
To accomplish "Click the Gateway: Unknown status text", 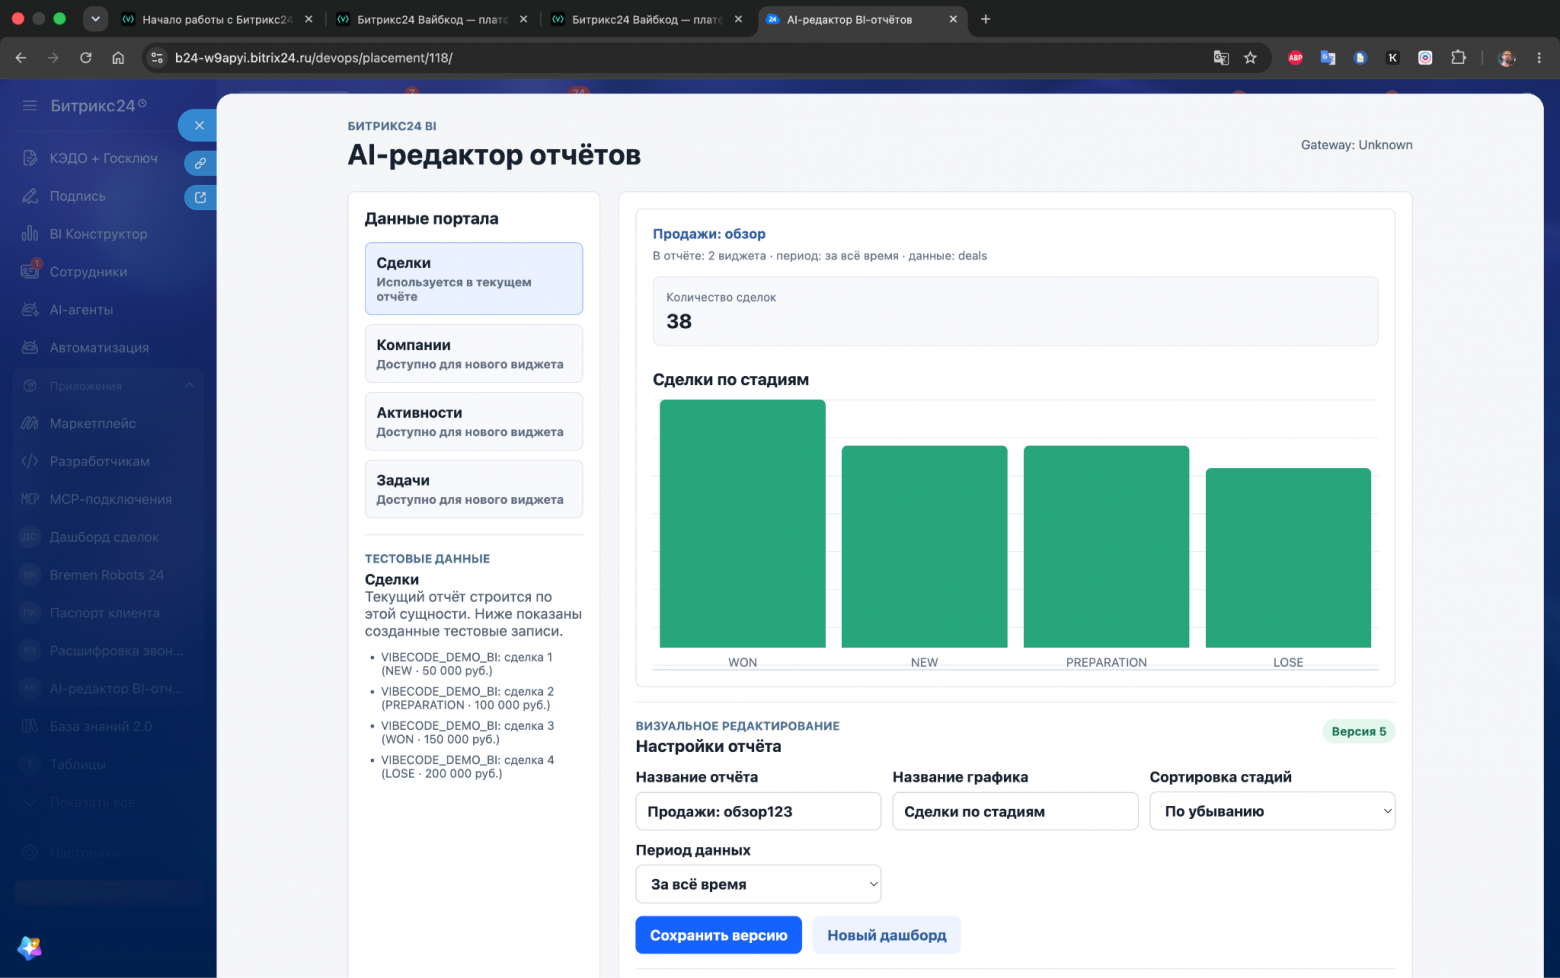I will coord(1357,145).
